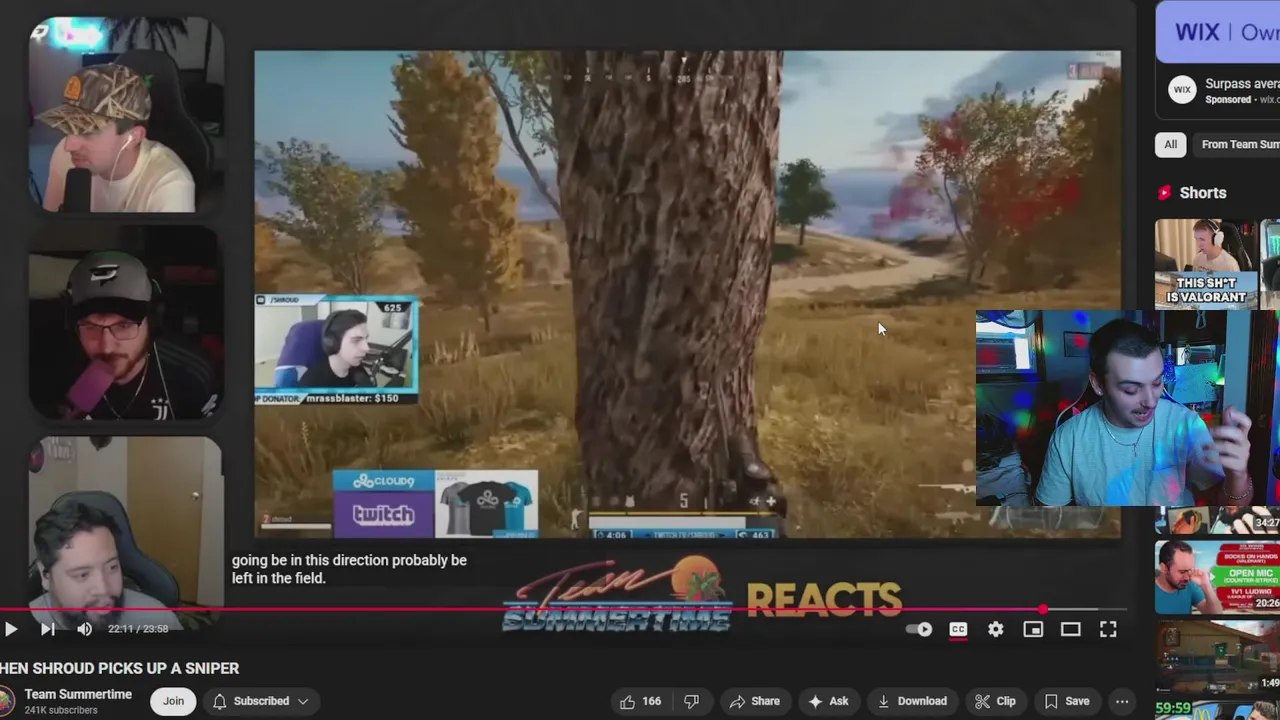Like the video with 166 likes
This screenshot has width=1280, height=720.
click(x=640, y=701)
